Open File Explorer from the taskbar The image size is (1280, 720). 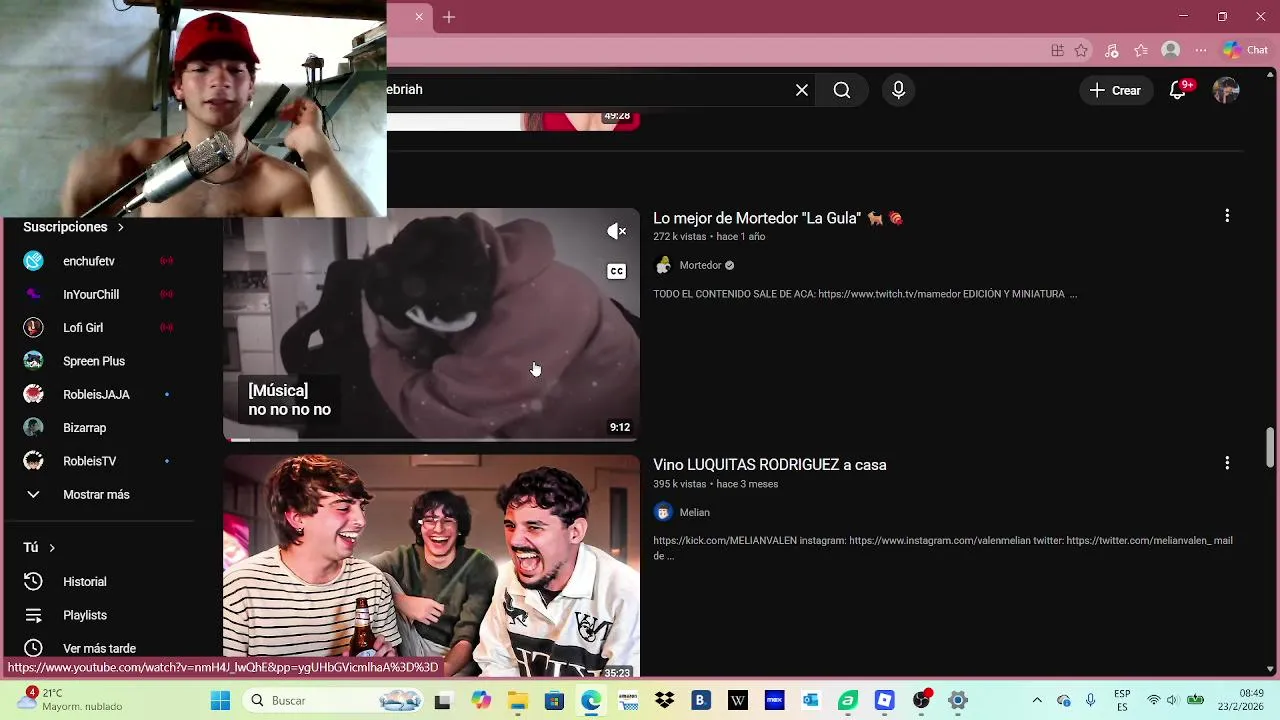click(518, 701)
